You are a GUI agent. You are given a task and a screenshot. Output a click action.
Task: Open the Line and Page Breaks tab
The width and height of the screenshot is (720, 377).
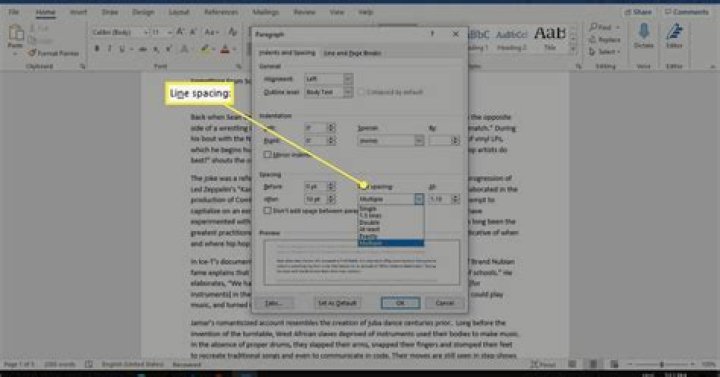click(x=352, y=53)
